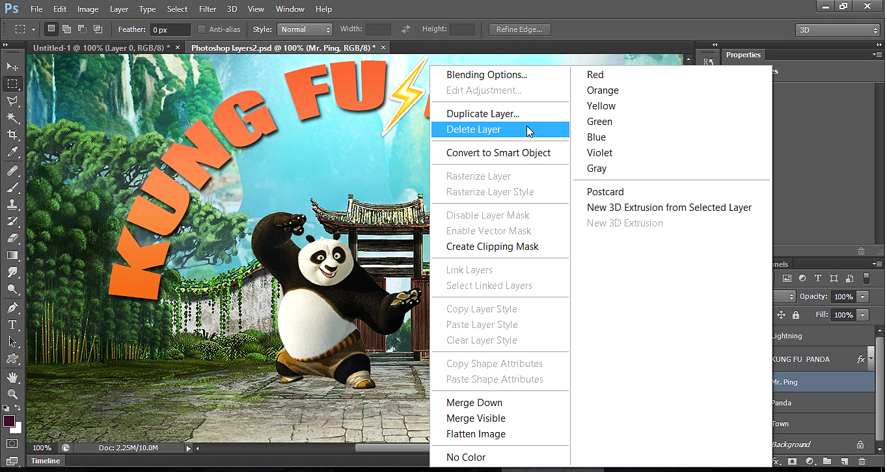Click Create adjustment layer button
The height and width of the screenshot is (473, 887).
point(810,462)
